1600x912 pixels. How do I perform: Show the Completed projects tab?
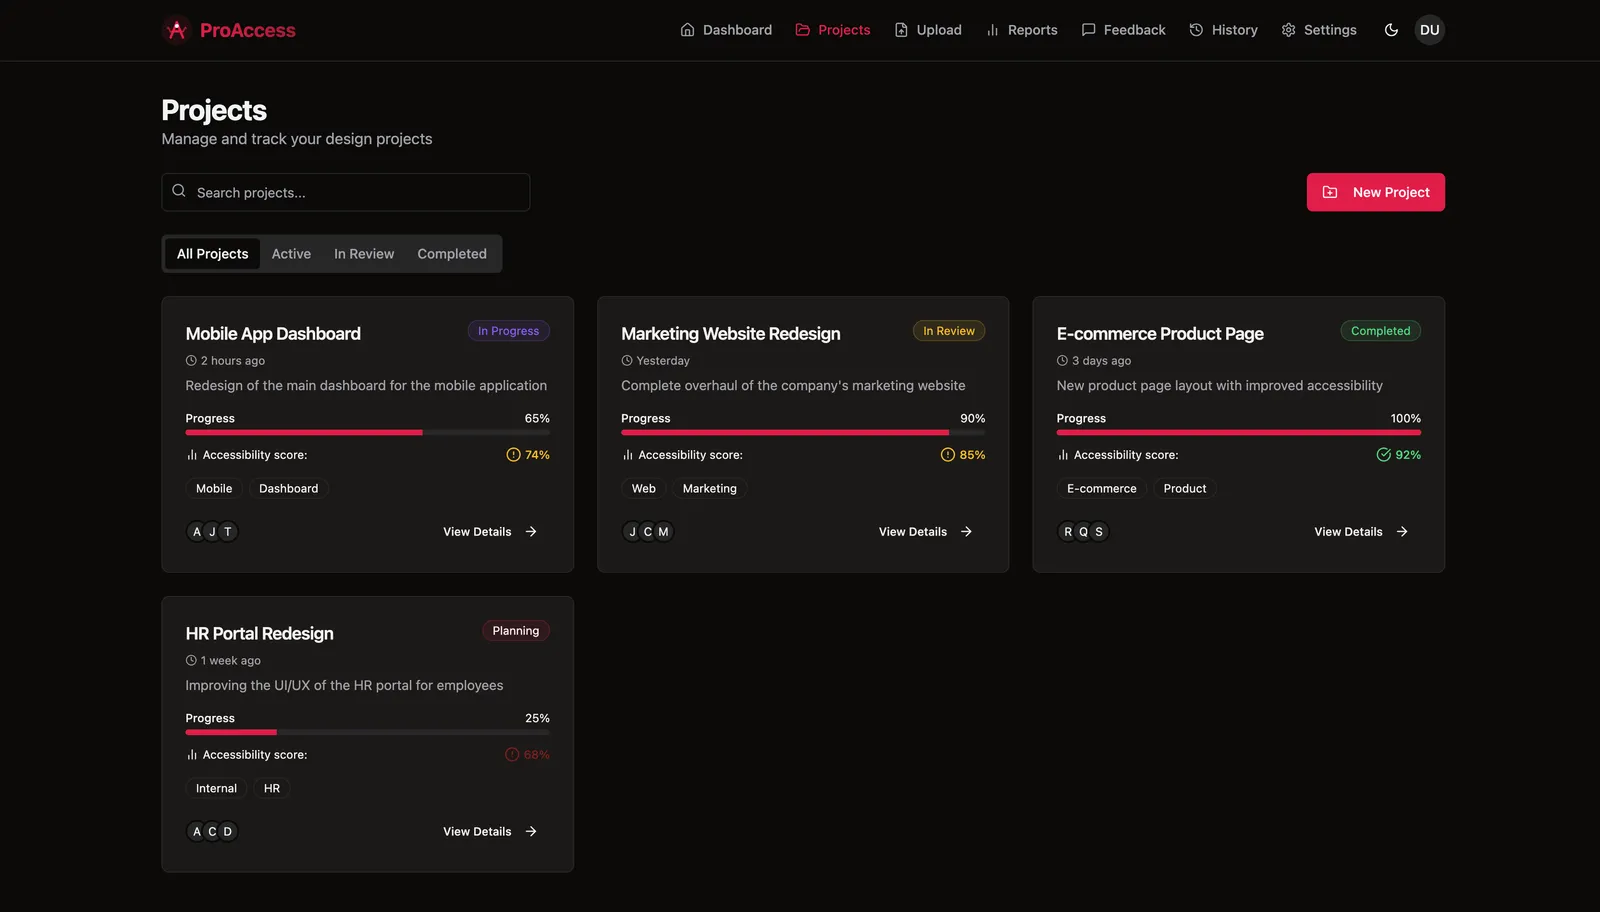(452, 254)
